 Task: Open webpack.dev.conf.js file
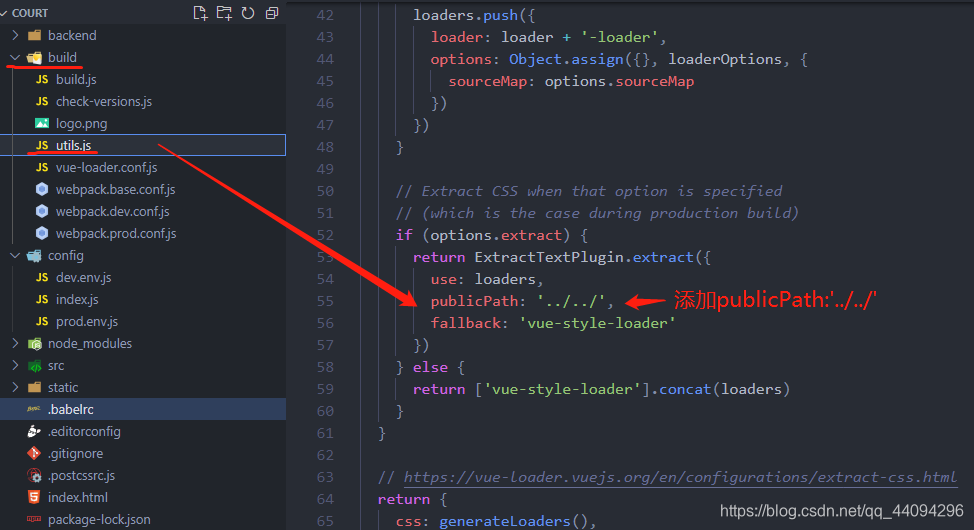pyautogui.click(x=112, y=211)
